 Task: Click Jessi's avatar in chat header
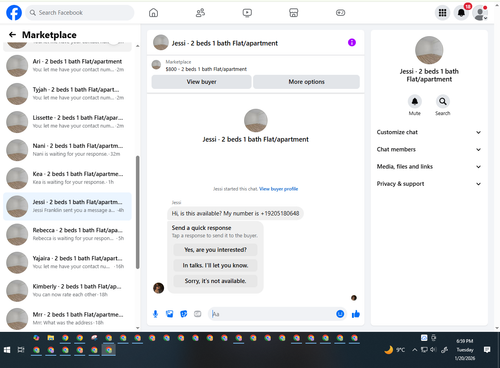click(161, 42)
